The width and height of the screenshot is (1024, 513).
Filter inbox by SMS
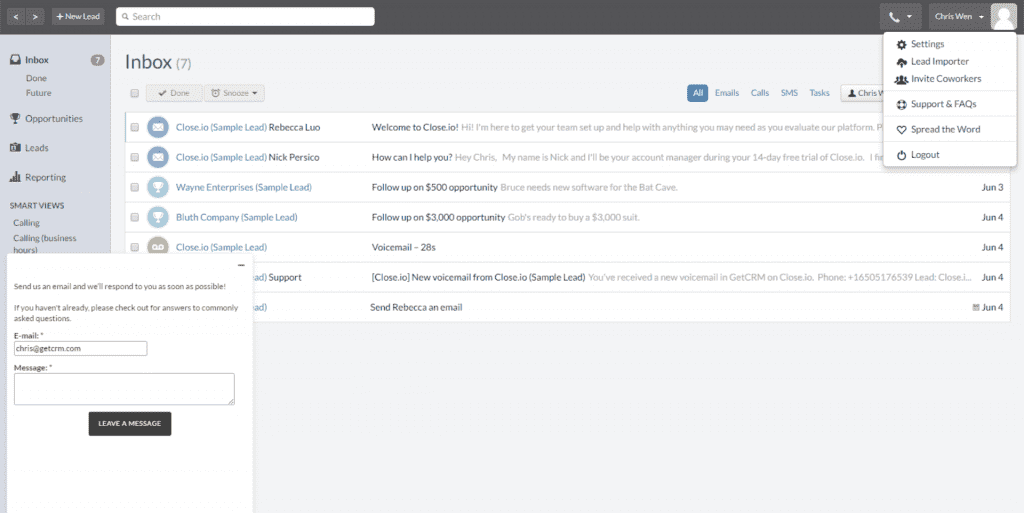coord(789,93)
